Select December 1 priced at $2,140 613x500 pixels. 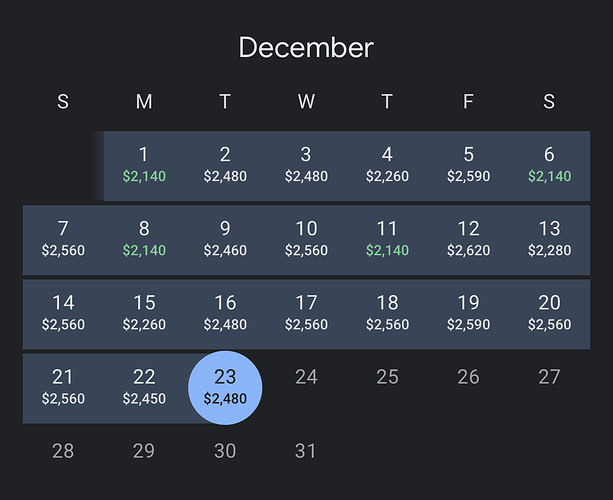coord(144,165)
